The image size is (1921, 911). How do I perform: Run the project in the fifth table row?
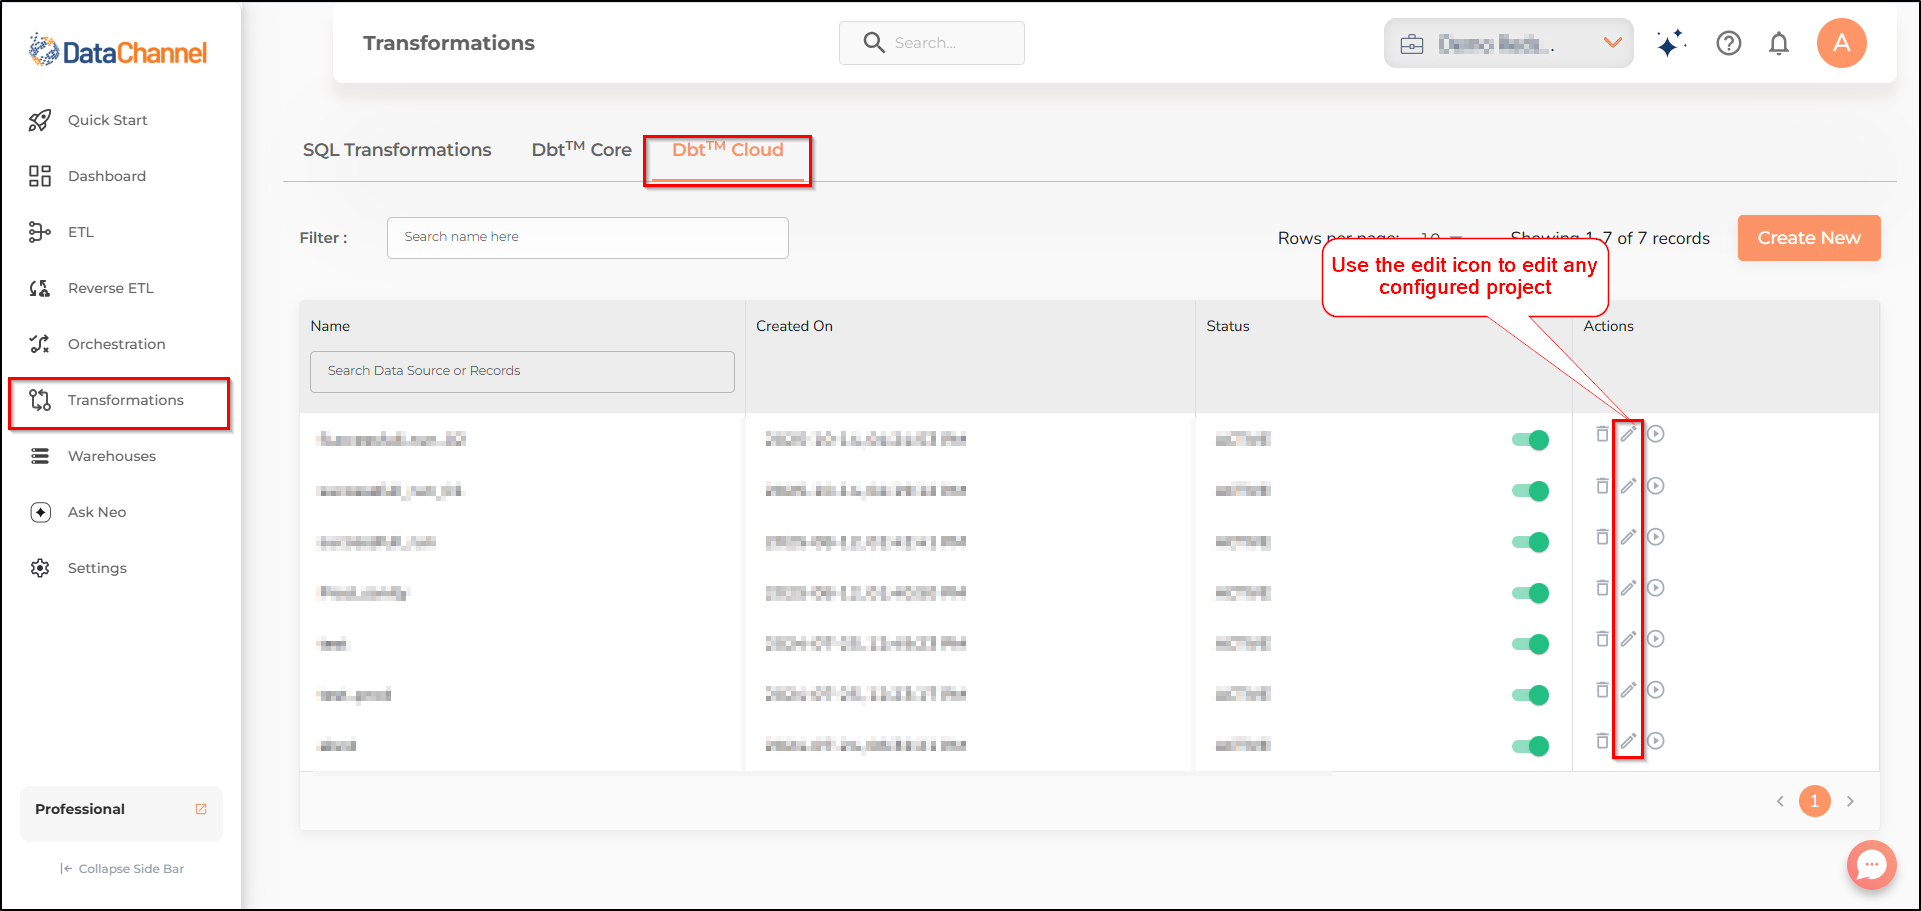1656,639
